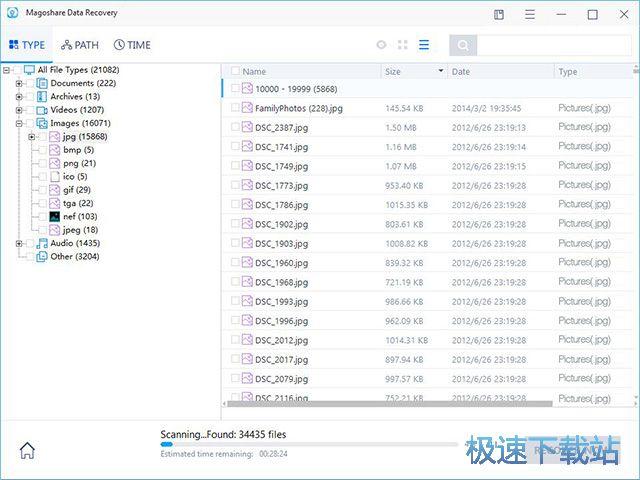Check the Documents checkbox

pyautogui.click(x=30, y=83)
